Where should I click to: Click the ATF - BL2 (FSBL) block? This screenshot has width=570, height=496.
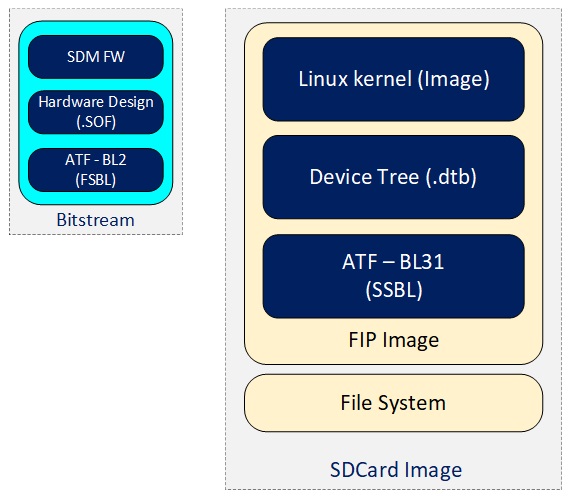pos(96,170)
